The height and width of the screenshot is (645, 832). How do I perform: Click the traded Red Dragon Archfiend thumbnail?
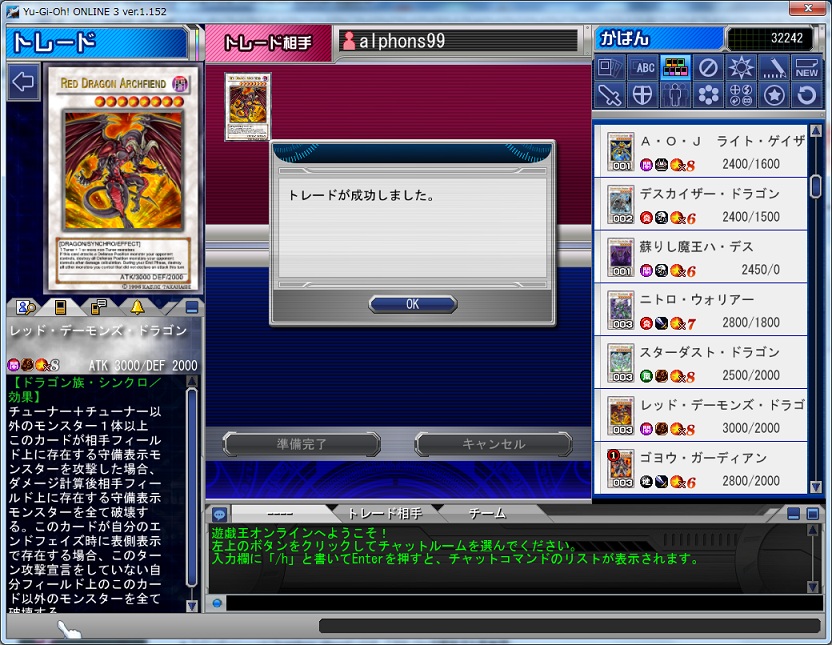pyautogui.click(x=247, y=107)
